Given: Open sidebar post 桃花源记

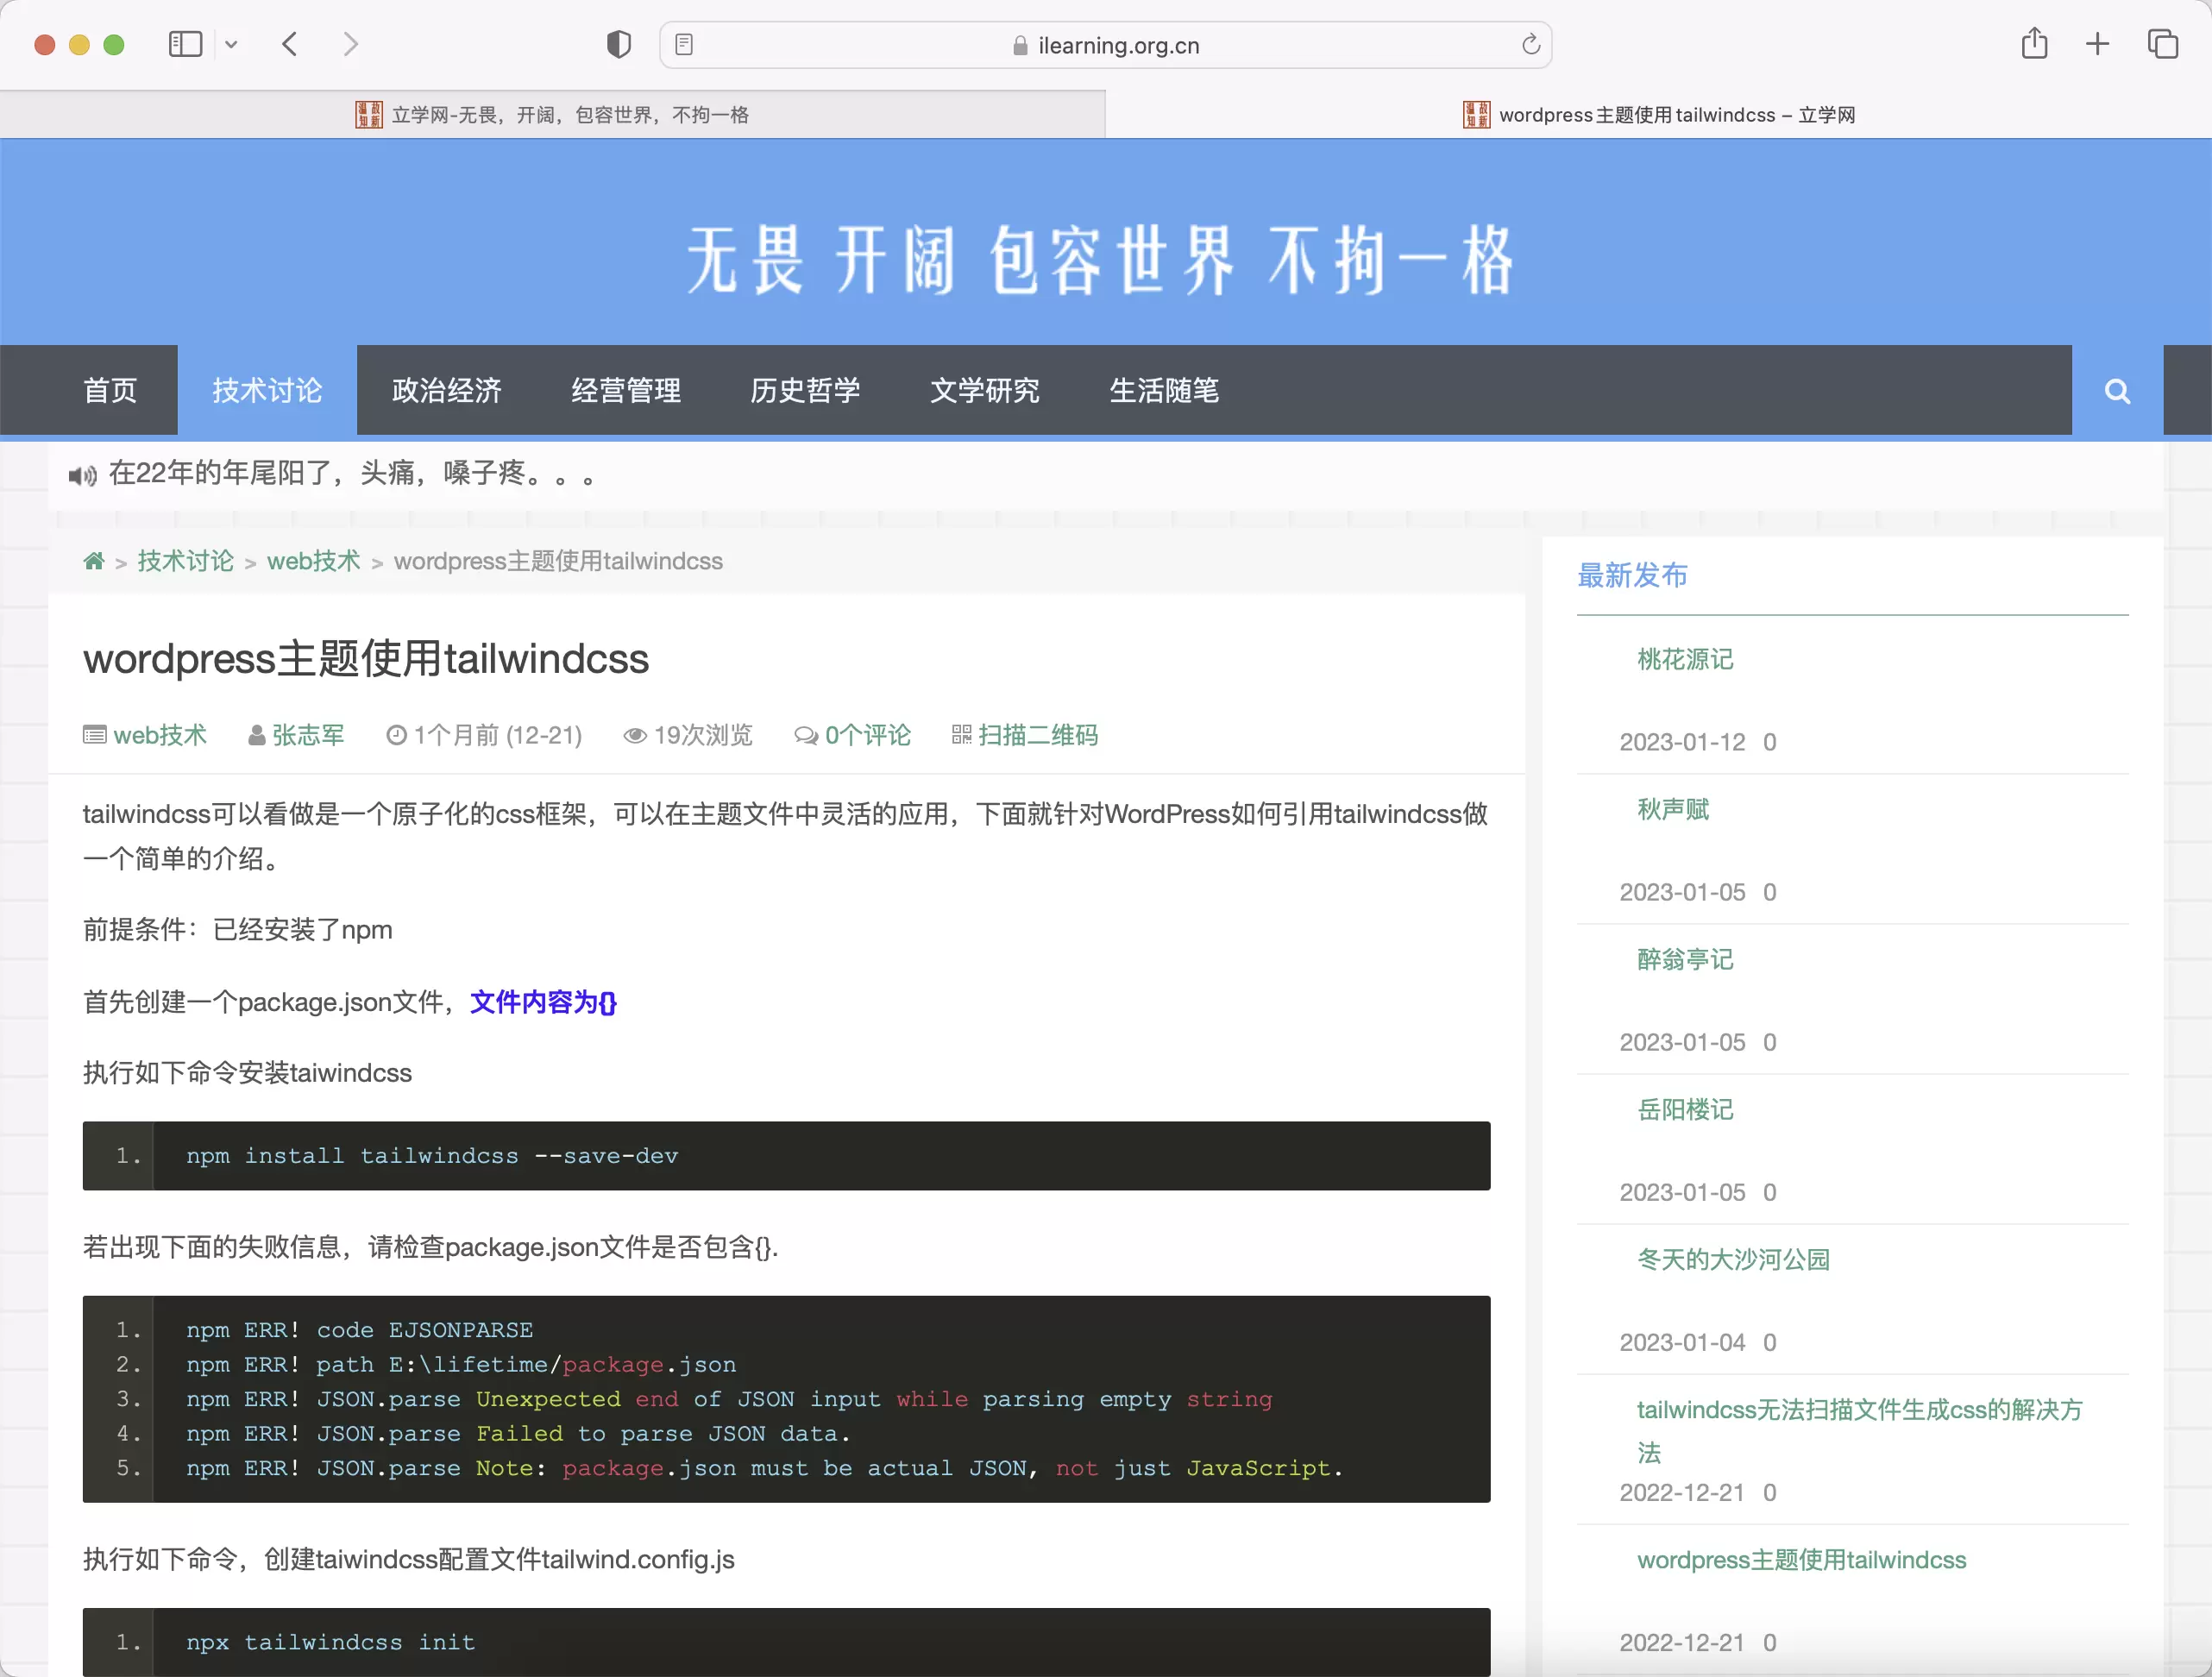Looking at the screenshot, I should 1685,659.
